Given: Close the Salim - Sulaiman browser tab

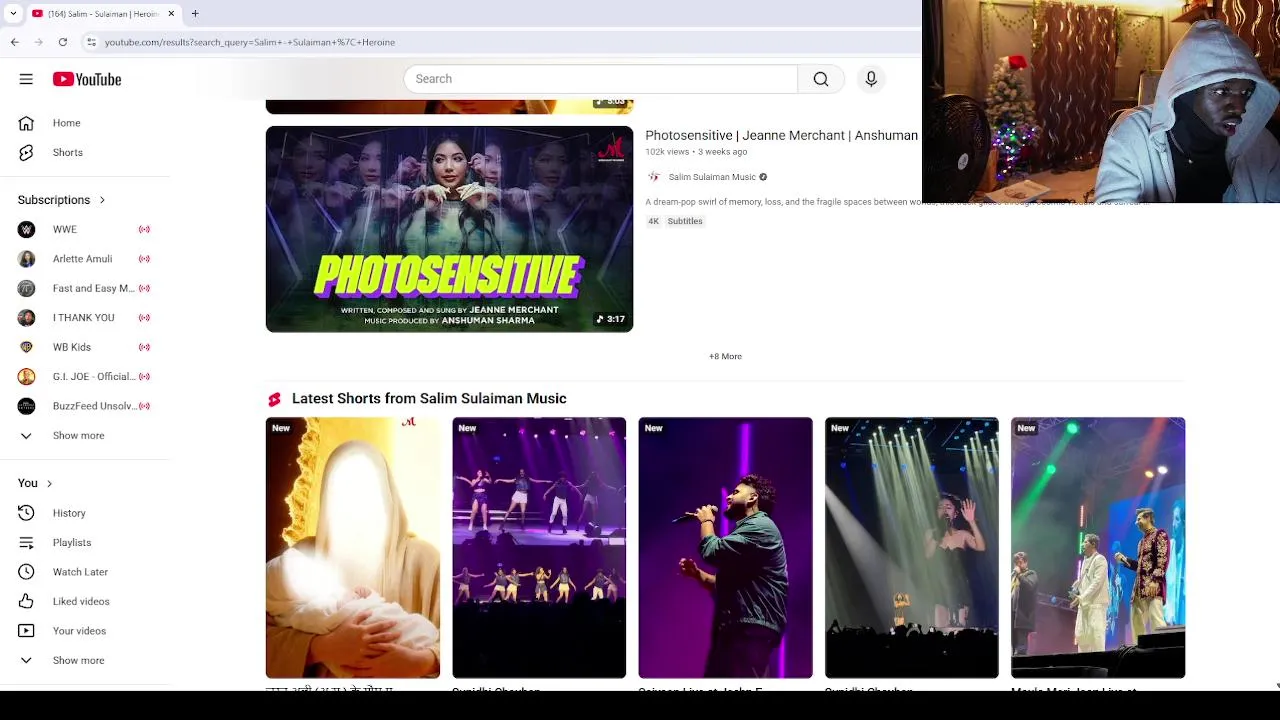Looking at the screenshot, I should pos(171,14).
